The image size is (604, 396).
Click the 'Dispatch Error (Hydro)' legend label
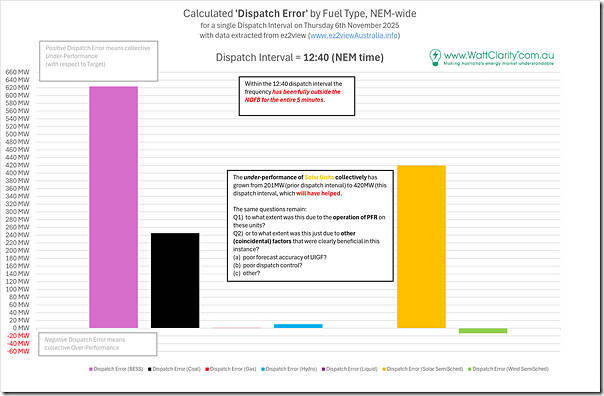[x=291, y=369]
